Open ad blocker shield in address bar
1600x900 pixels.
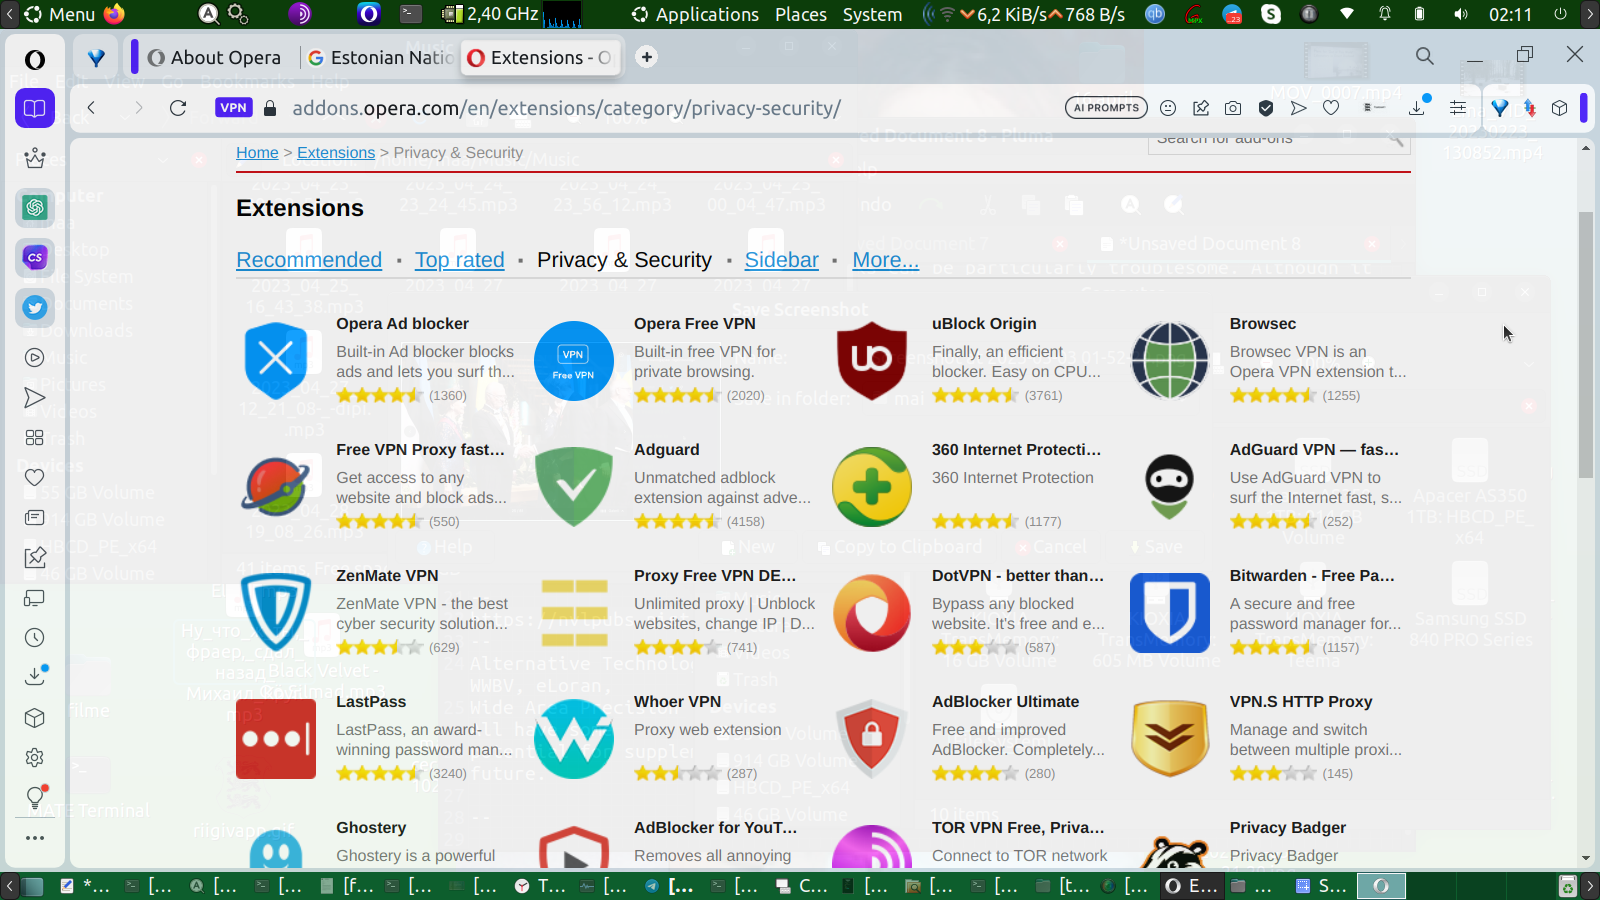[x=1266, y=108]
